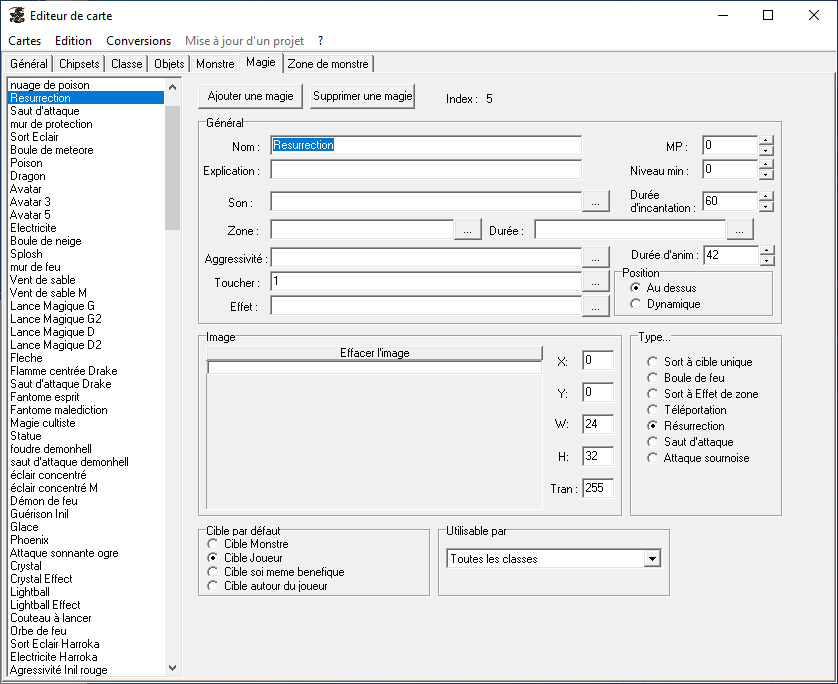Choose Boule de feu spell type

pos(653,378)
